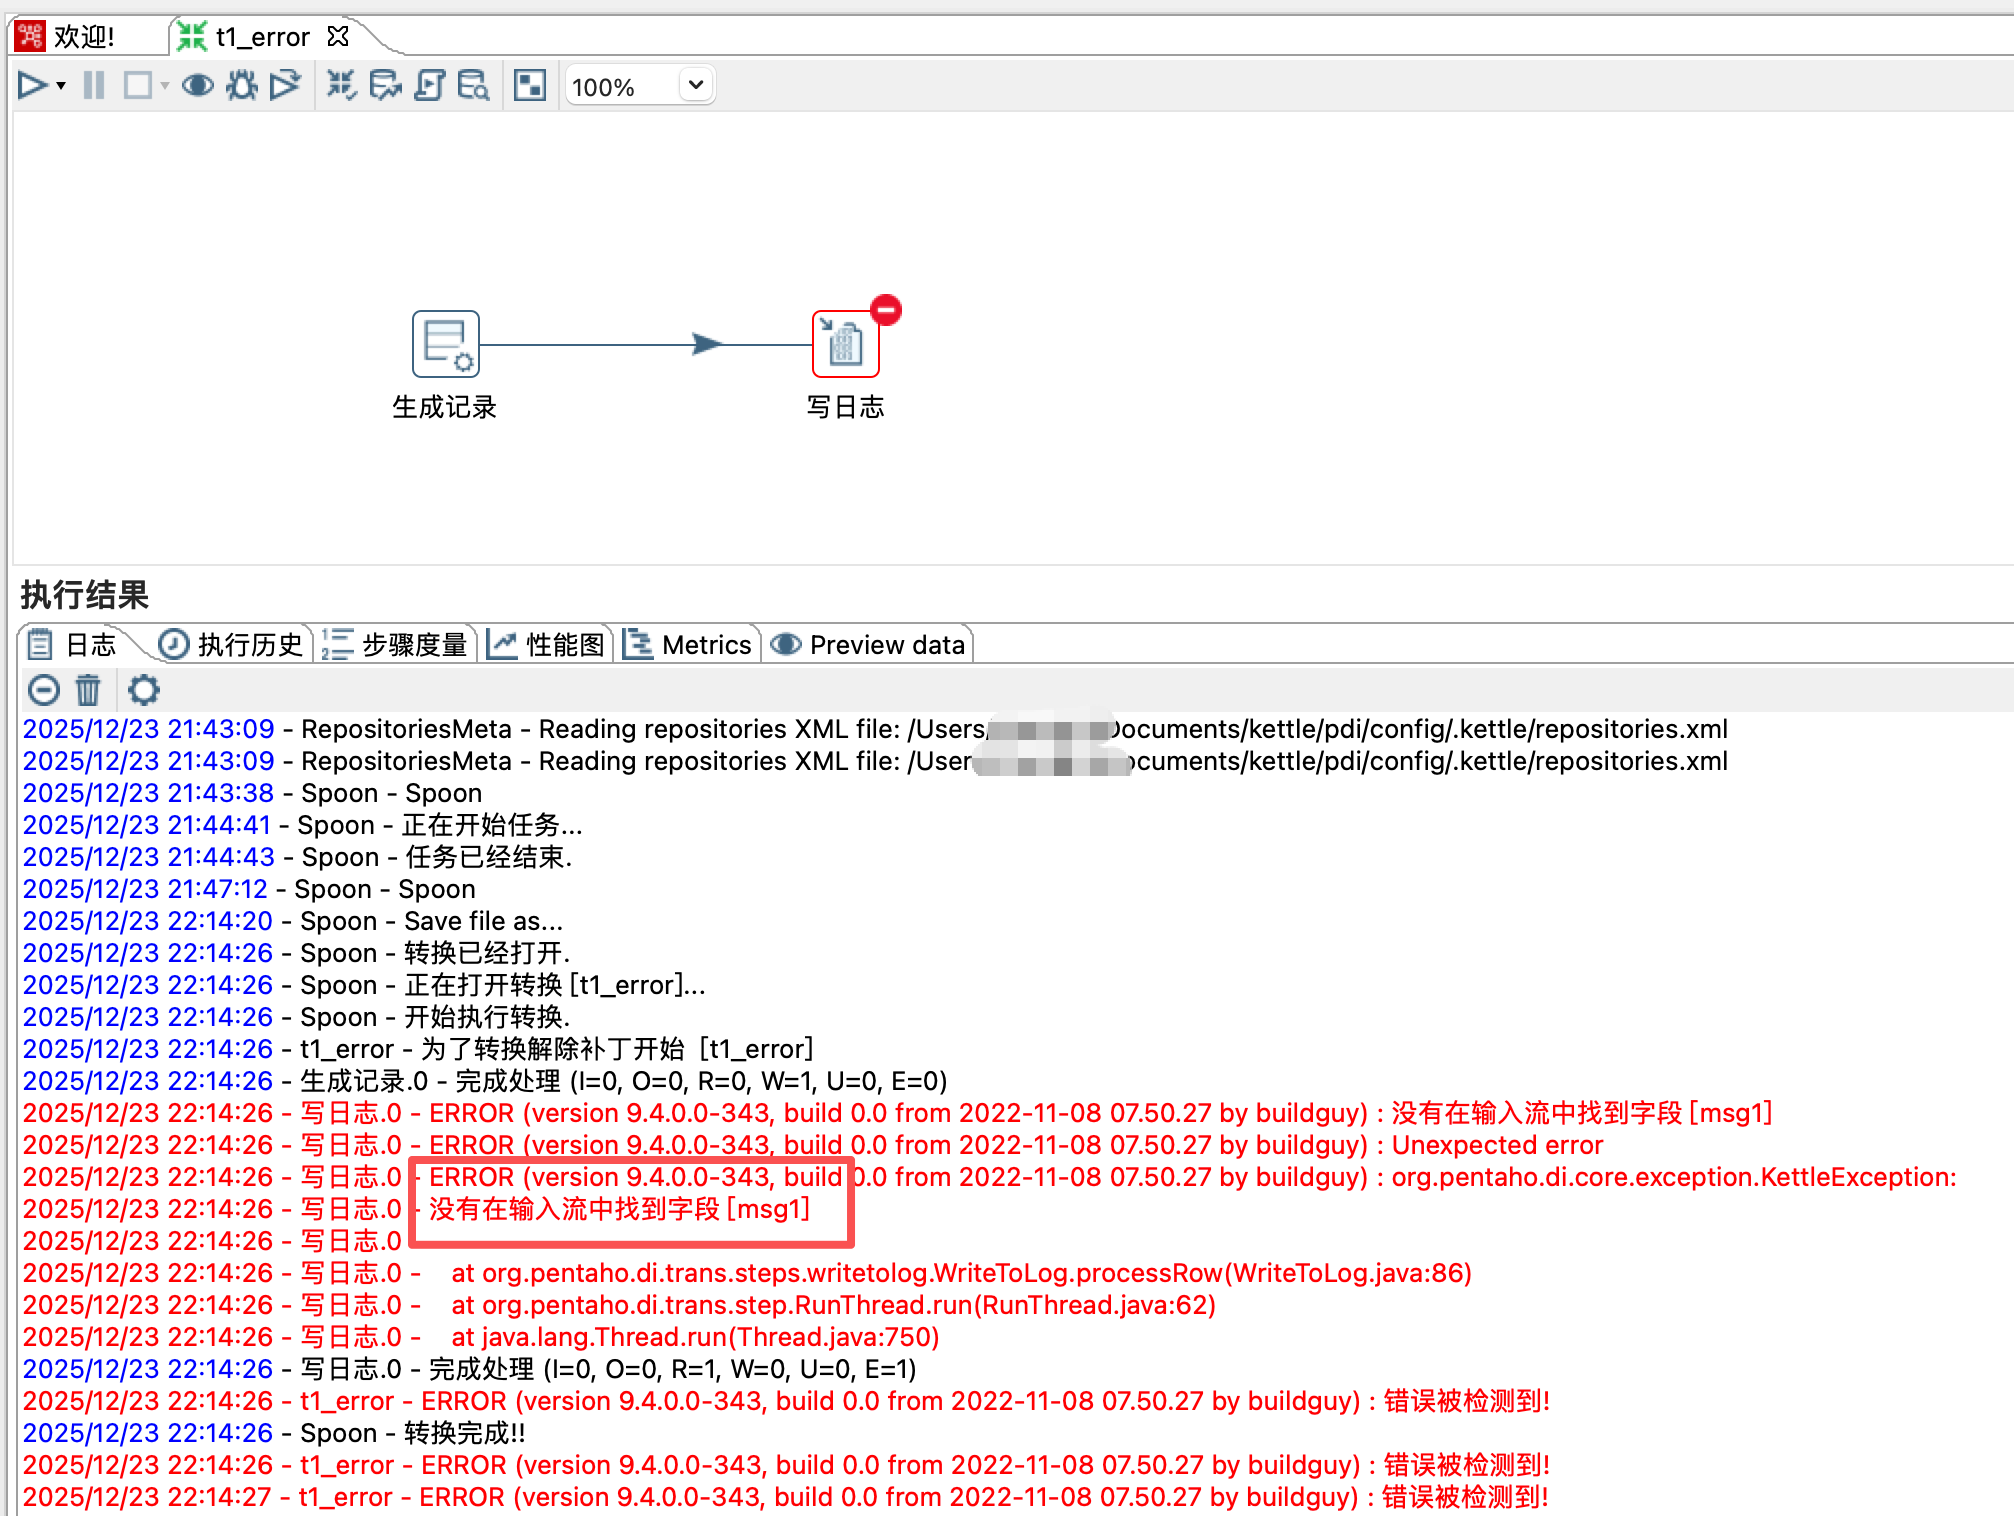The width and height of the screenshot is (2014, 1516).
Task: Explore database connection icon
Action: click(473, 86)
